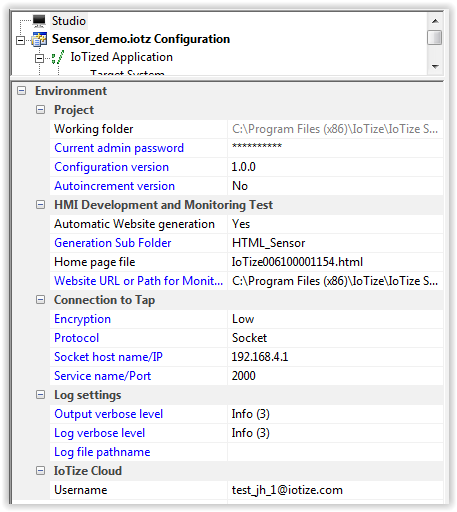Click the Sensor_demo.iotz configuration icon
The width and height of the screenshot is (457, 512).
point(40,39)
